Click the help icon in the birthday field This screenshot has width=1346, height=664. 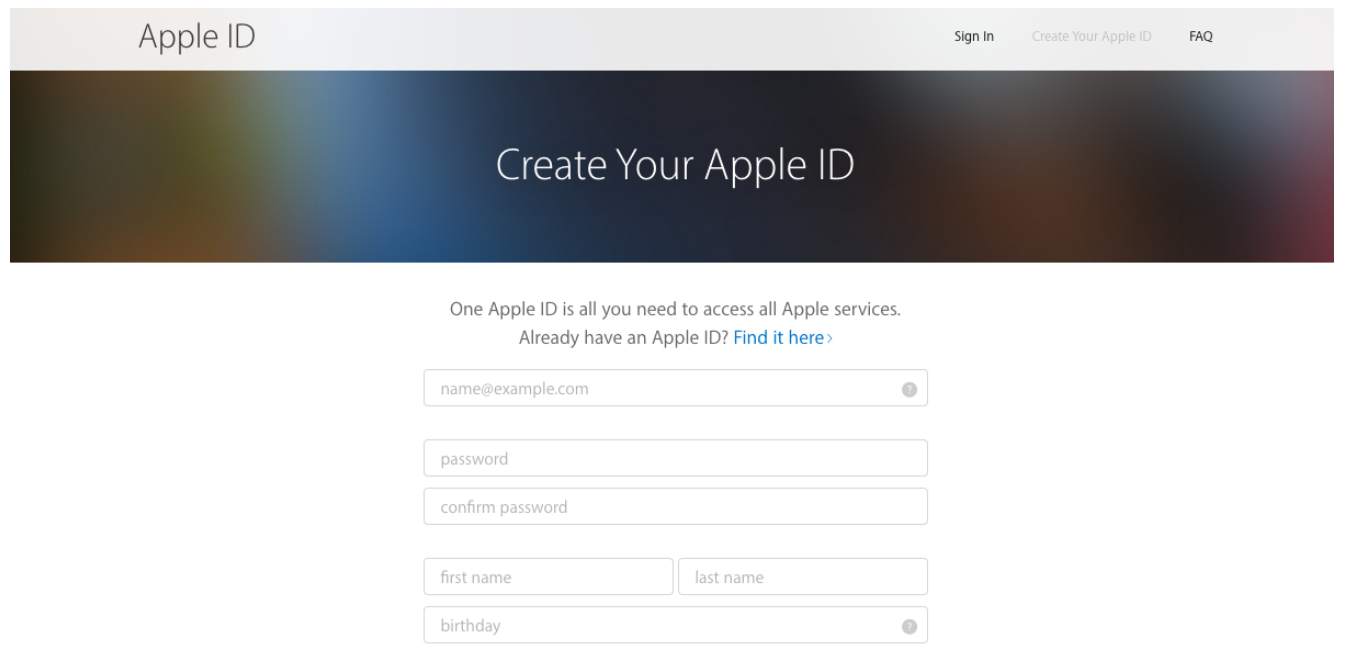909,627
